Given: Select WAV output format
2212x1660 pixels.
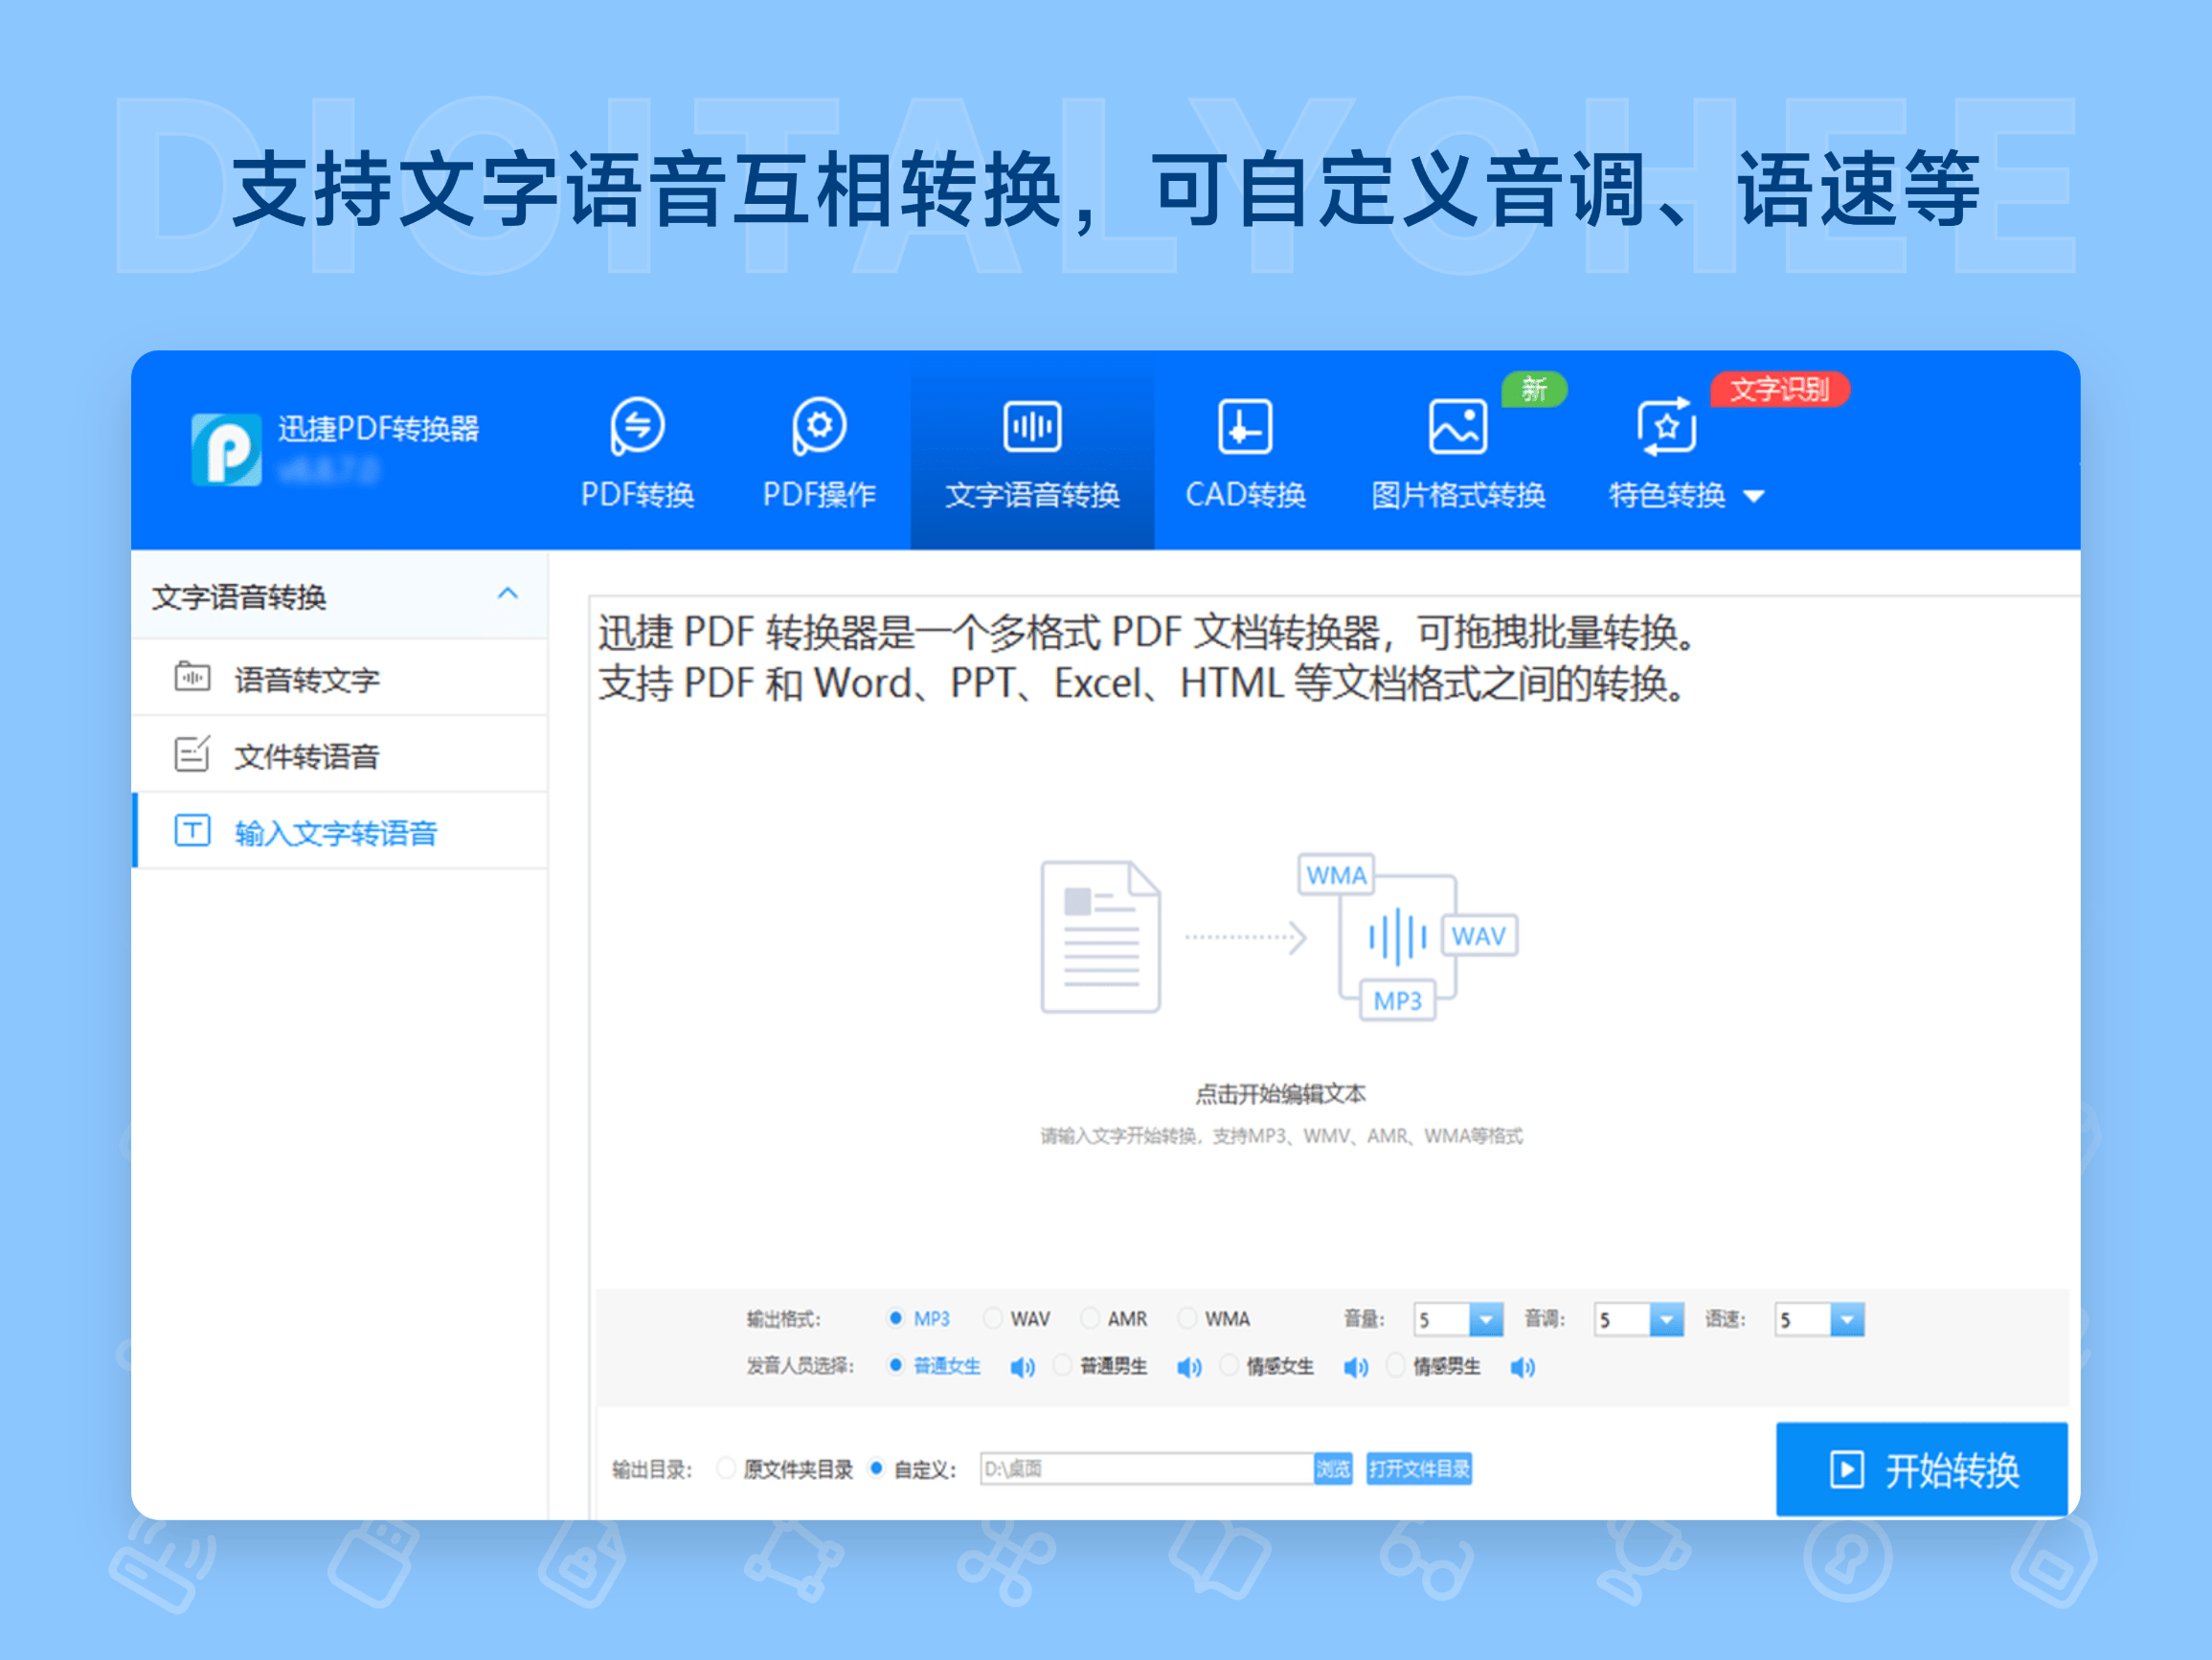Looking at the screenshot, I should 993,1318.
